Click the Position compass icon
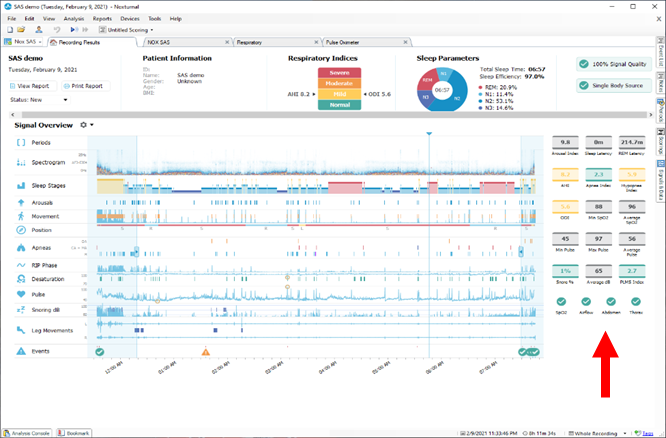 [x=22, y=232]
